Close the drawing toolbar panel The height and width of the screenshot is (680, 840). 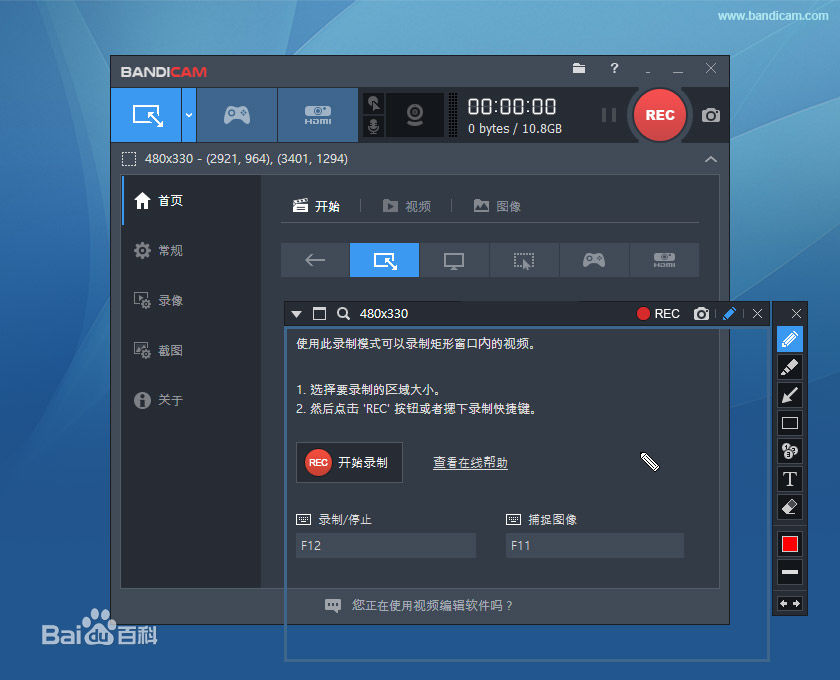pos(797,313)
